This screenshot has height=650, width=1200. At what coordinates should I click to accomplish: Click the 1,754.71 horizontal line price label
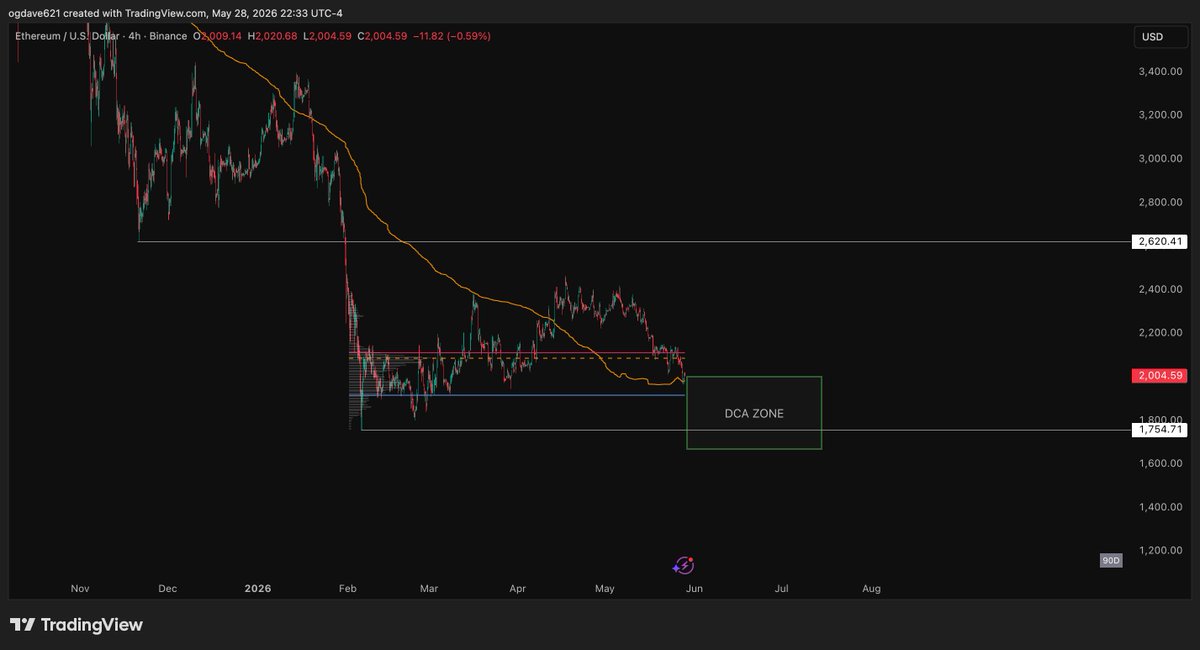[1158, 430]
